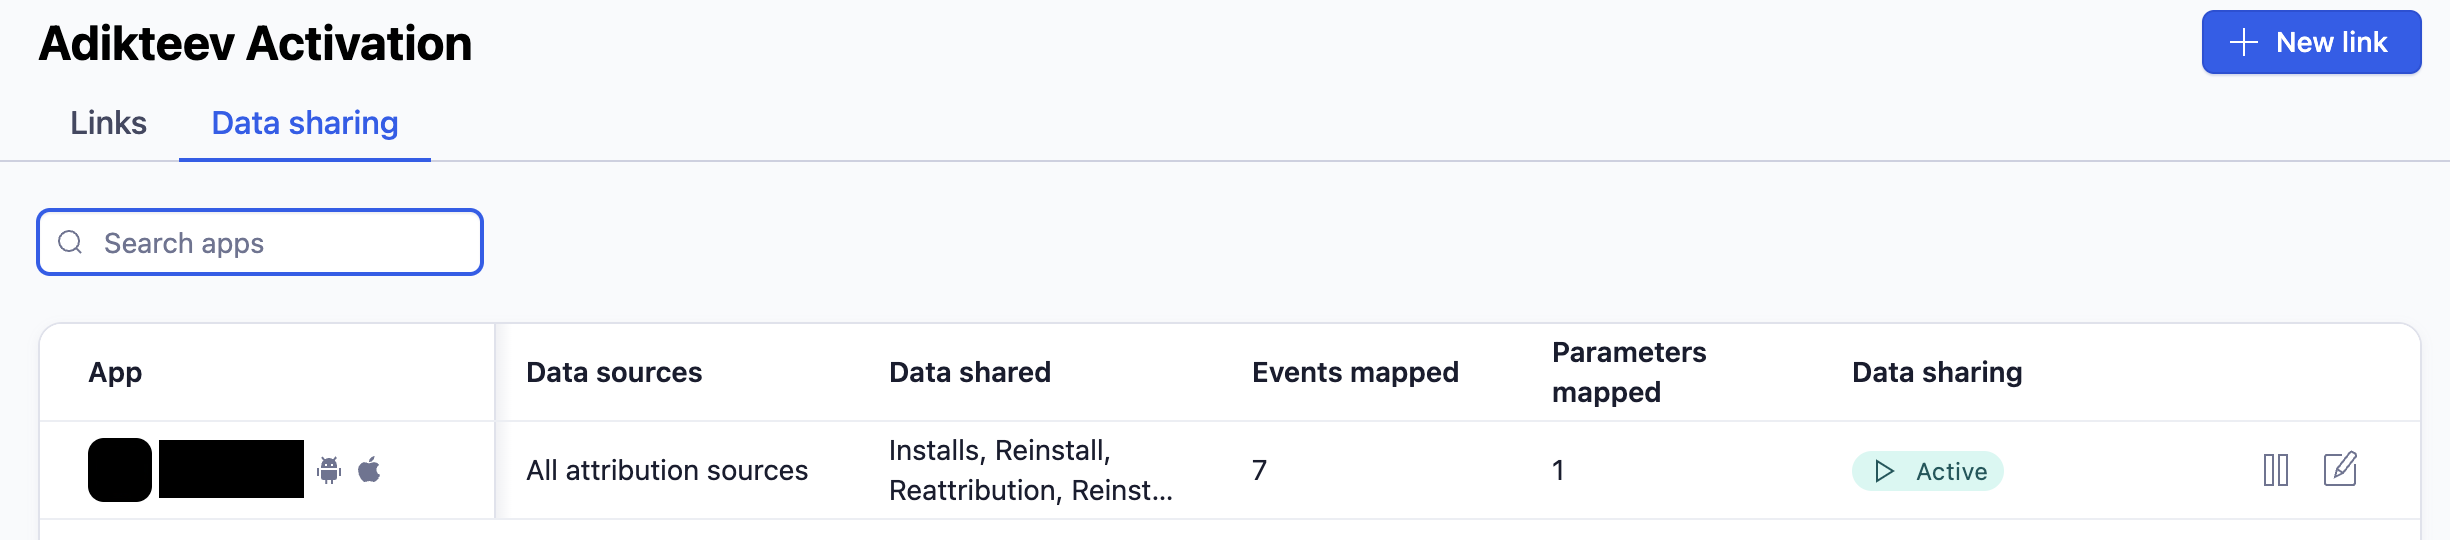Click the All attribution sources cell

(x=667, y=470)
